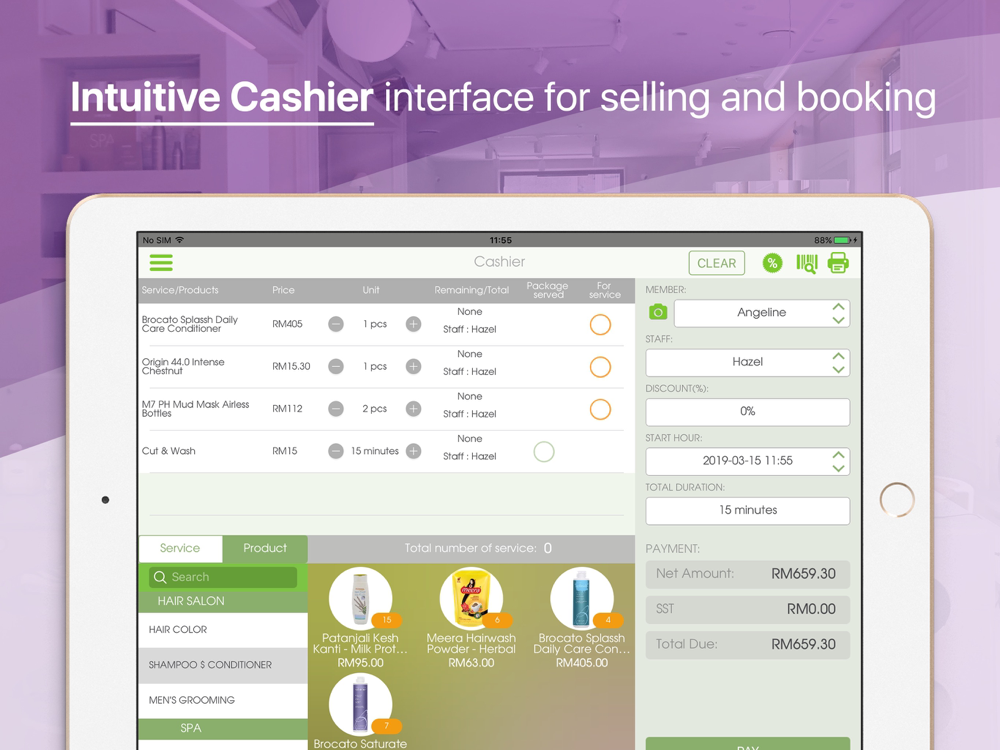Increase quantity of Brocato Splassh Conditioner
Screen dimensions: 1000x750
click(x=413, y=324)
